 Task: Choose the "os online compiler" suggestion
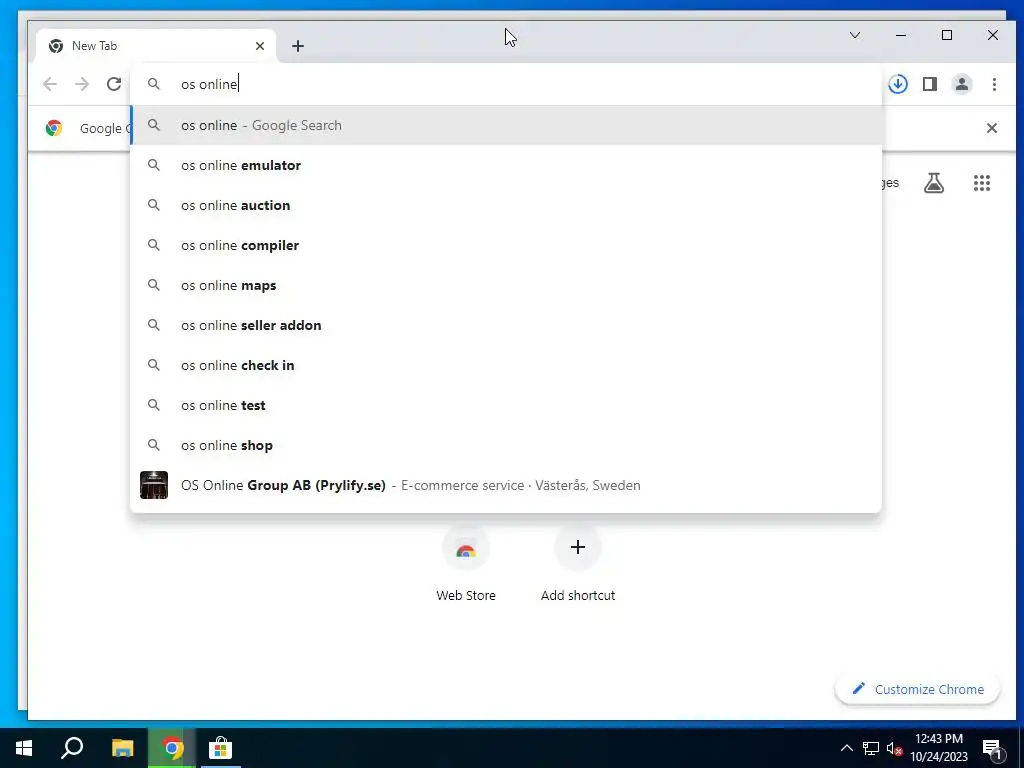click(506, 246)
